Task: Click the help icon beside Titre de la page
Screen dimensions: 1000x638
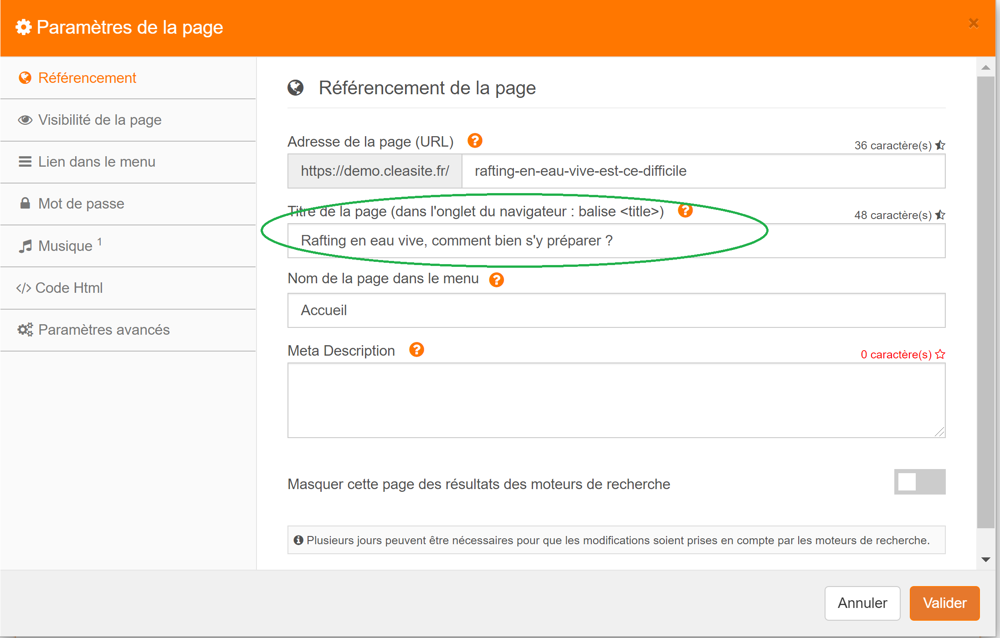Action: pyautogui.click(x=685, y=211)
